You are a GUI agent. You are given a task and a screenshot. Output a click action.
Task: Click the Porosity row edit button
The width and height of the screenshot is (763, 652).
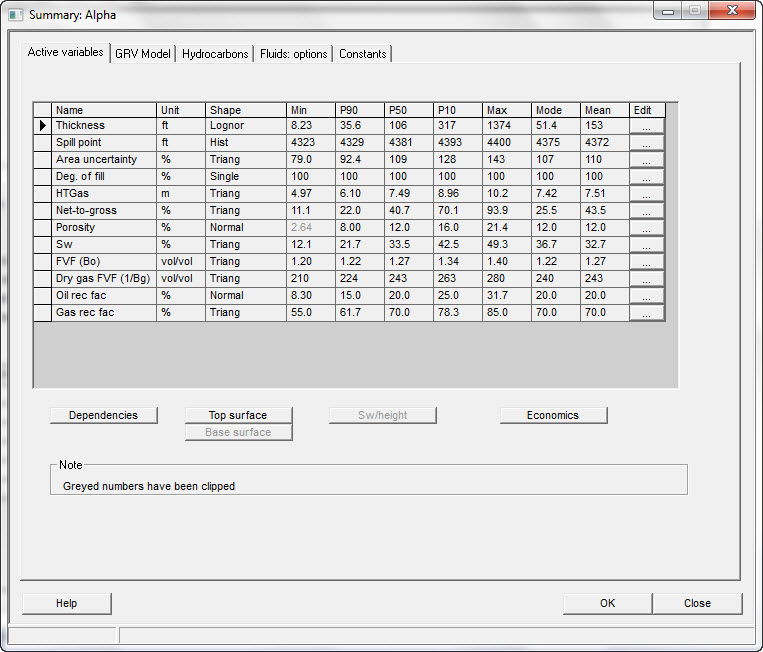pos(647,228)
